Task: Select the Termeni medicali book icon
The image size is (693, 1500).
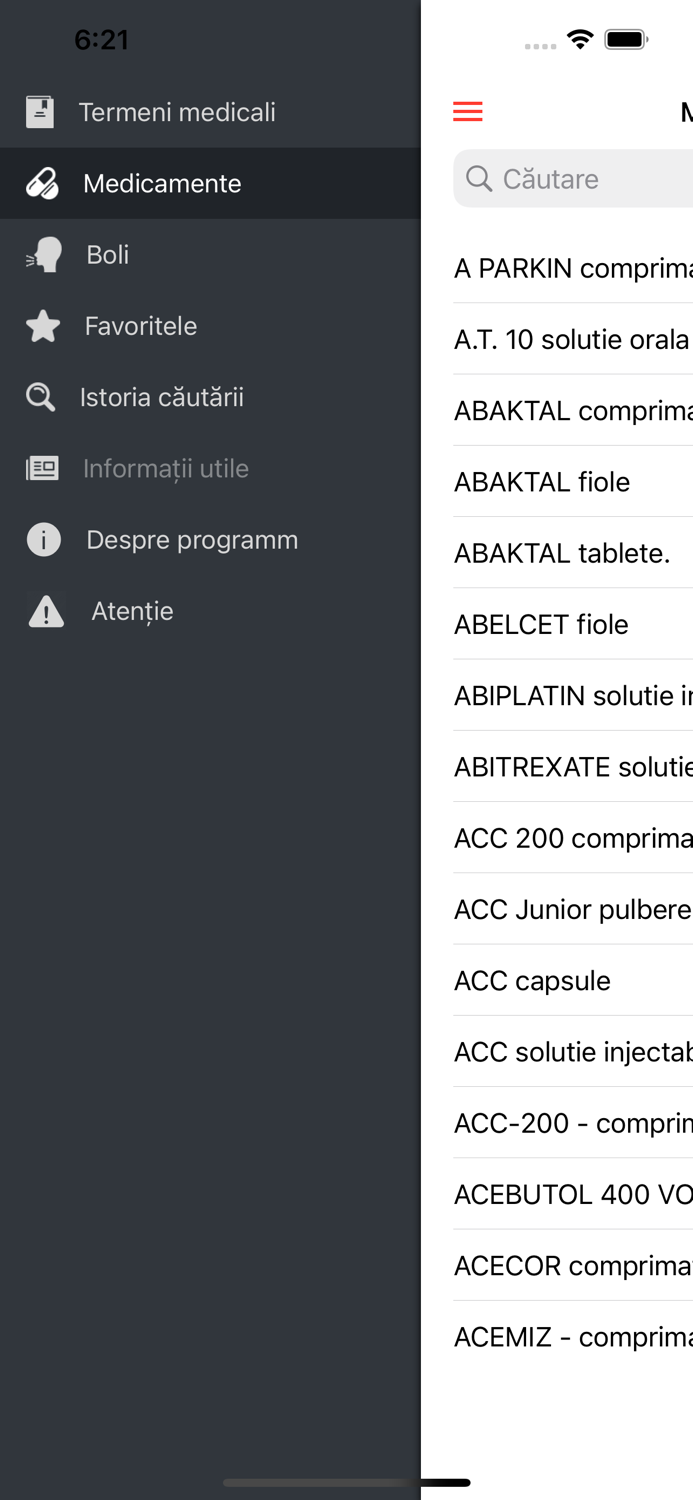Action: [40, 112]
